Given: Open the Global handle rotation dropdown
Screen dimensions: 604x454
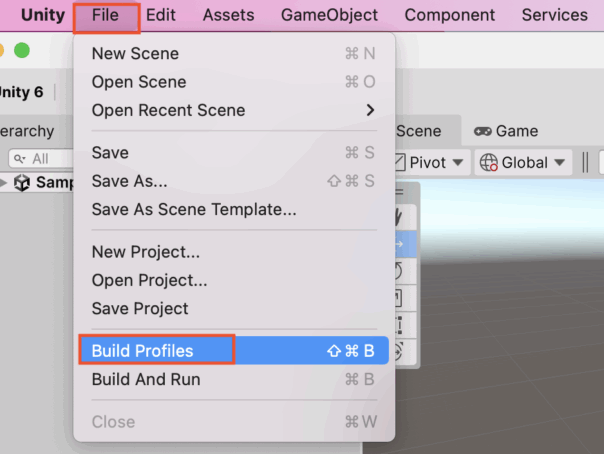Looking at the screenshot, I should [523, 162].
